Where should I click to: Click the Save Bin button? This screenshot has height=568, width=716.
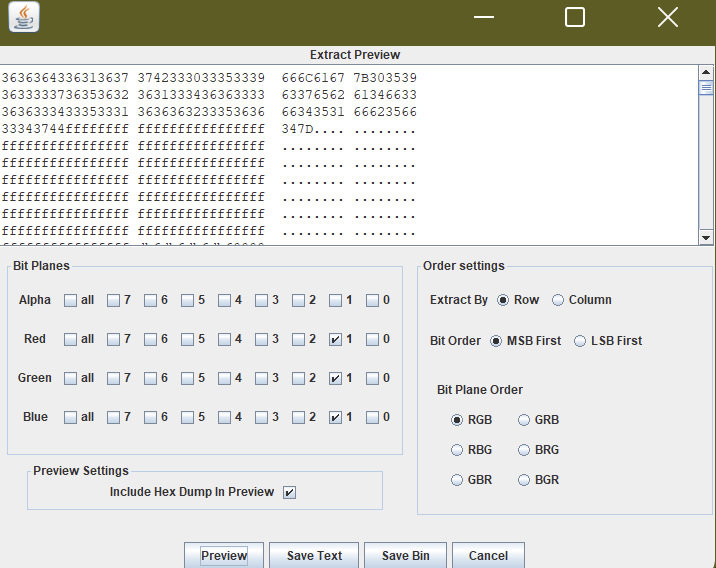point(405,555)
